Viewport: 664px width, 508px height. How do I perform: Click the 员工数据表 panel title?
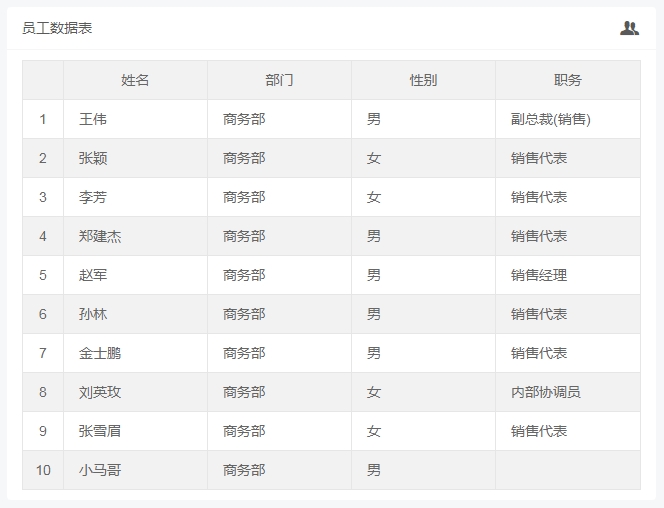tap(57, 28)
